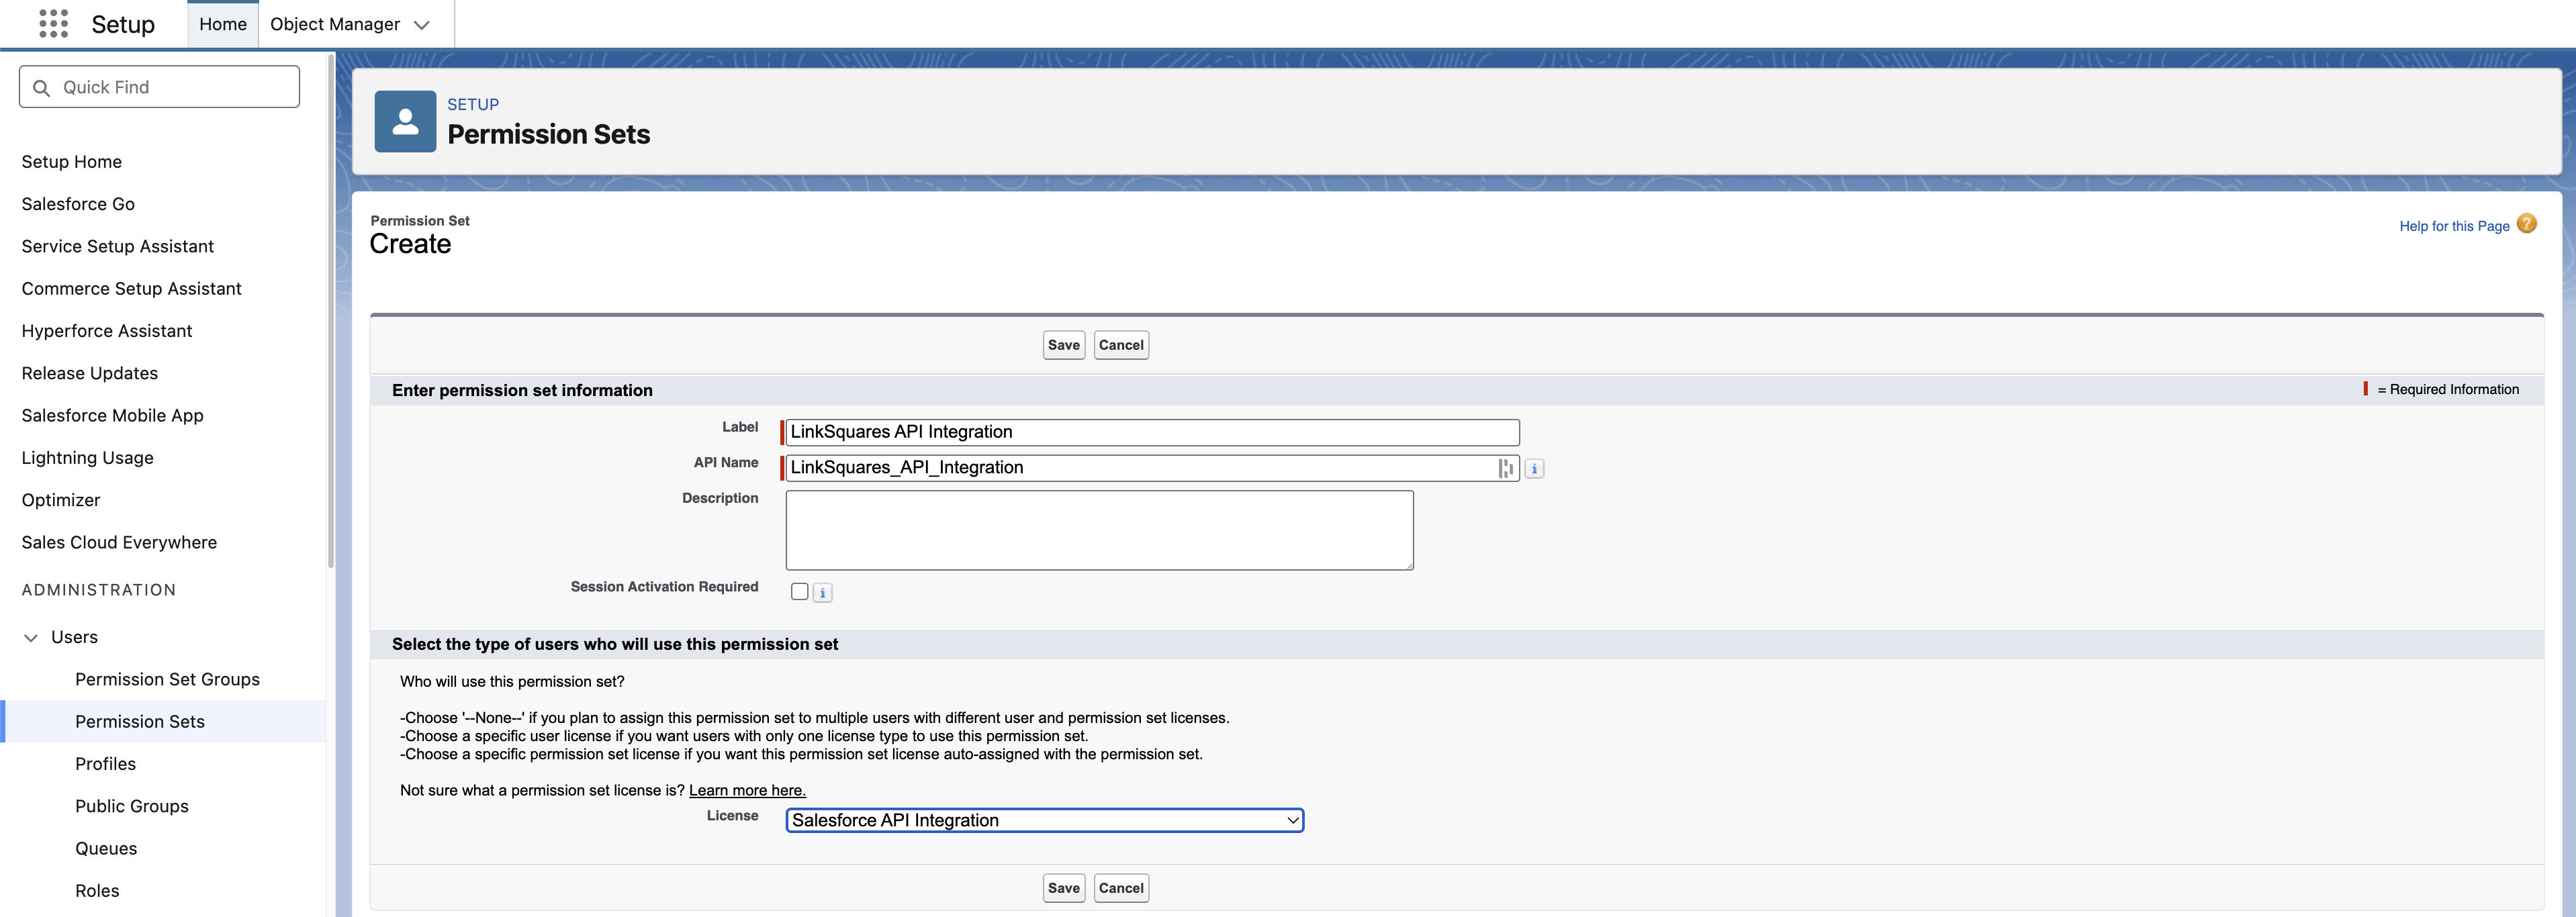Image resolution: width=2576 pixels, height=917 pixels.
Task: Open the License dropdown
Action: (1044, 820)
